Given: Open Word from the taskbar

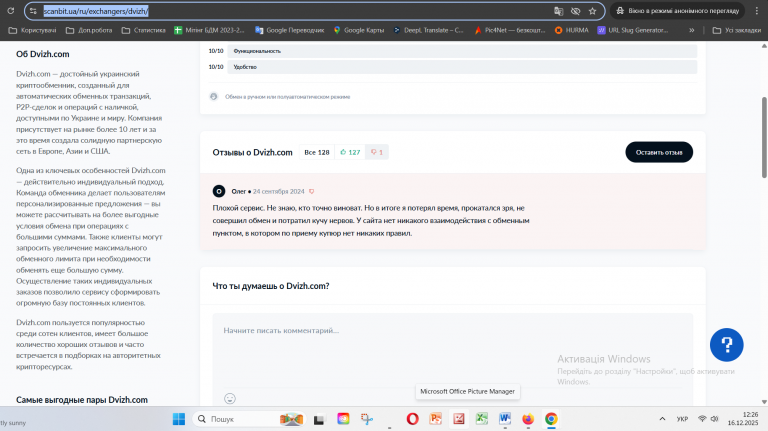Looking at the screenshot, I should pos(505,419).
